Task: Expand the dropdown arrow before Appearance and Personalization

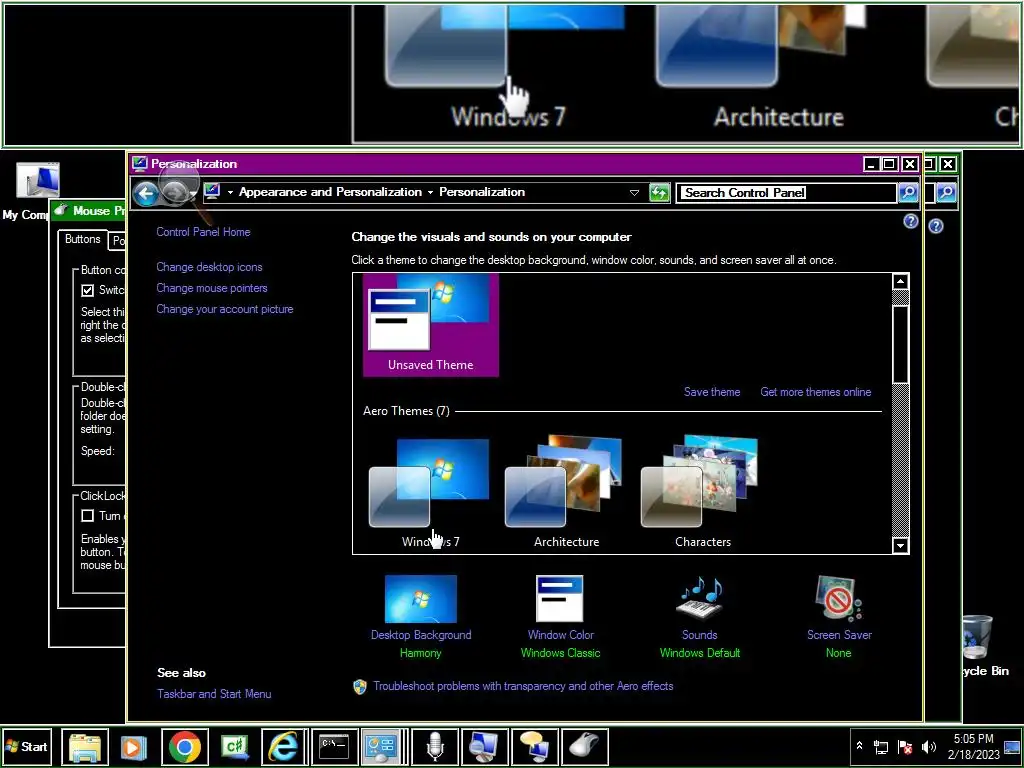Action: [231, 192]
